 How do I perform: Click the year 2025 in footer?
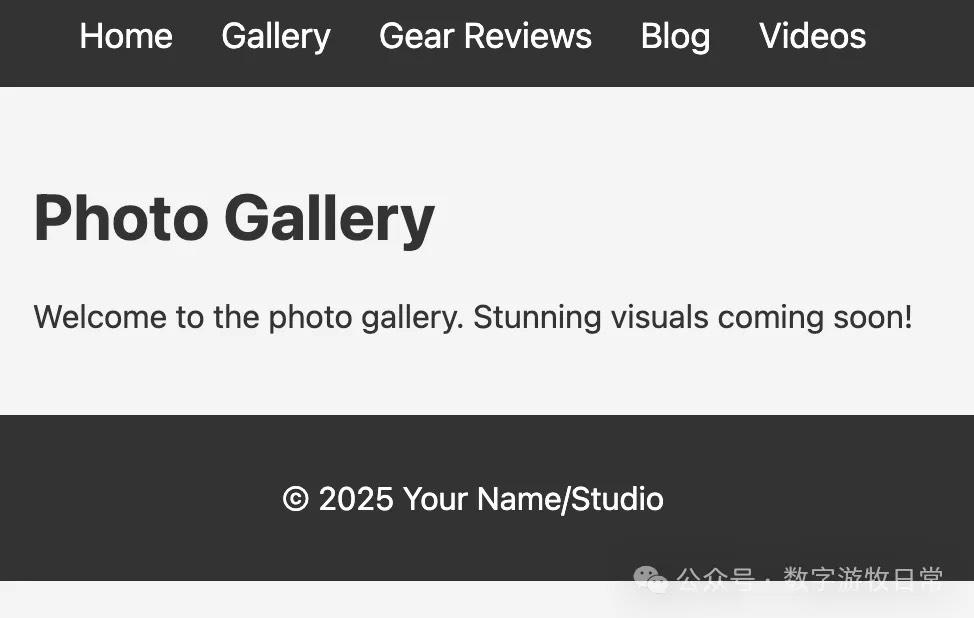point(356,499)
